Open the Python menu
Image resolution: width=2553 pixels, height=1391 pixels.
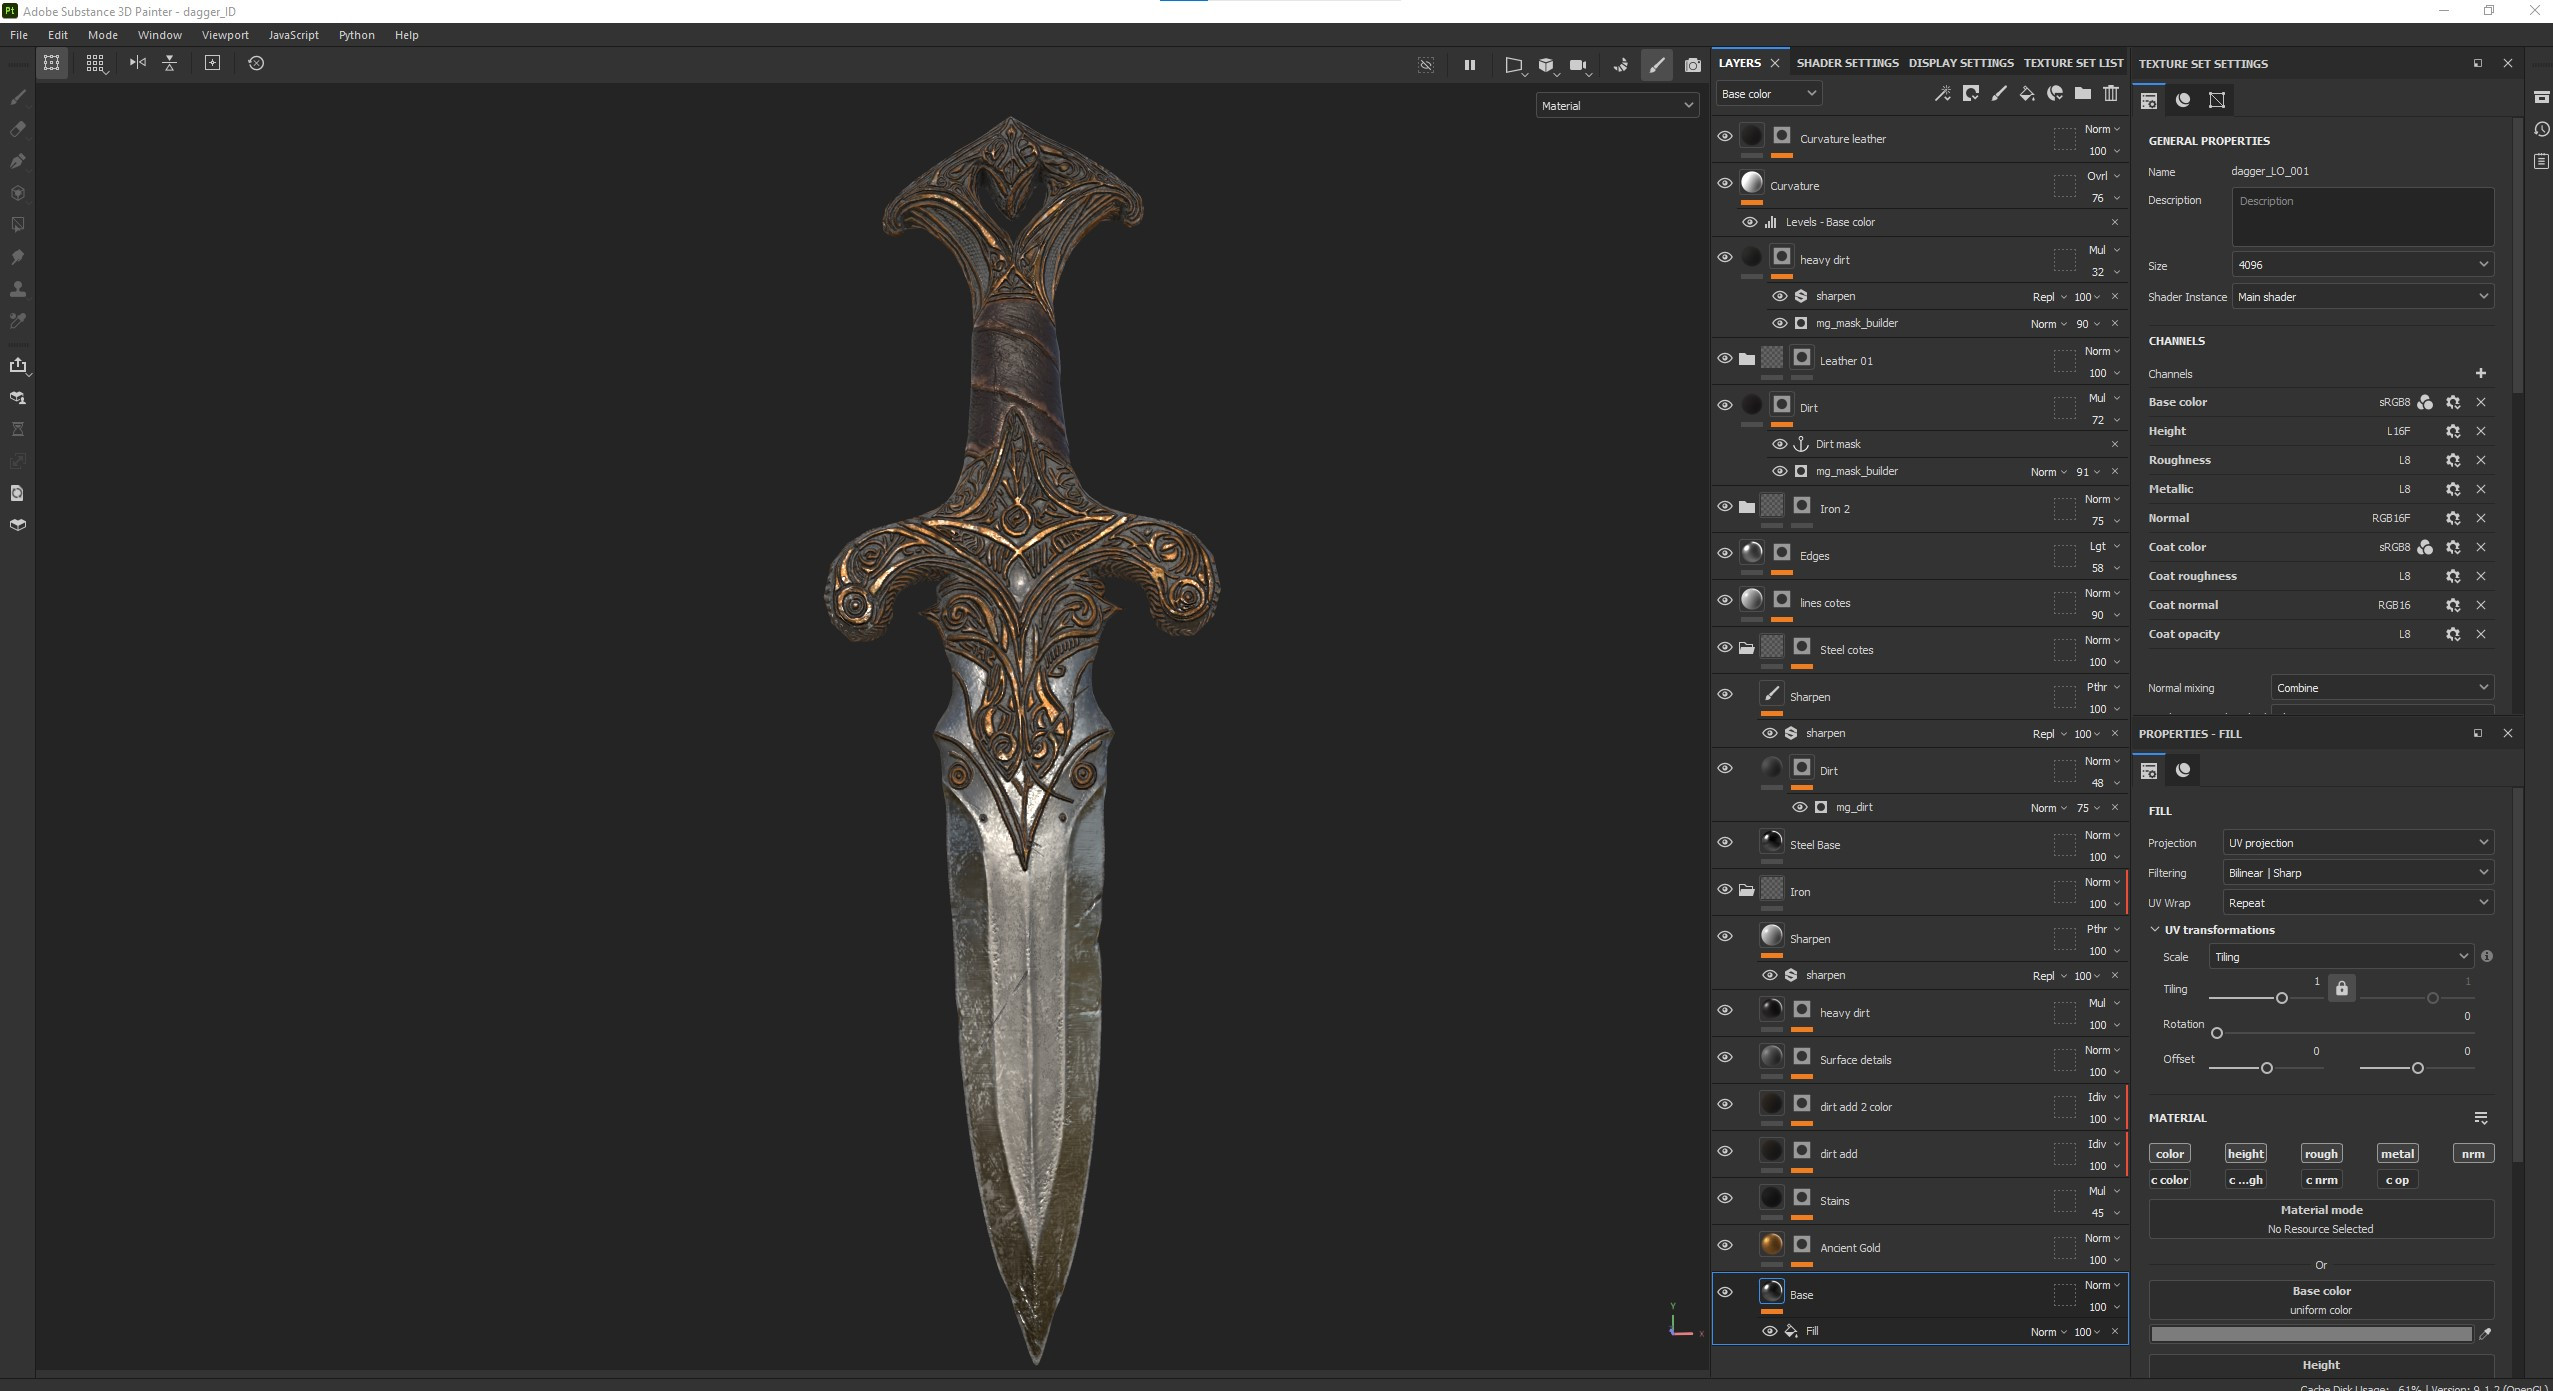point(356,35)
